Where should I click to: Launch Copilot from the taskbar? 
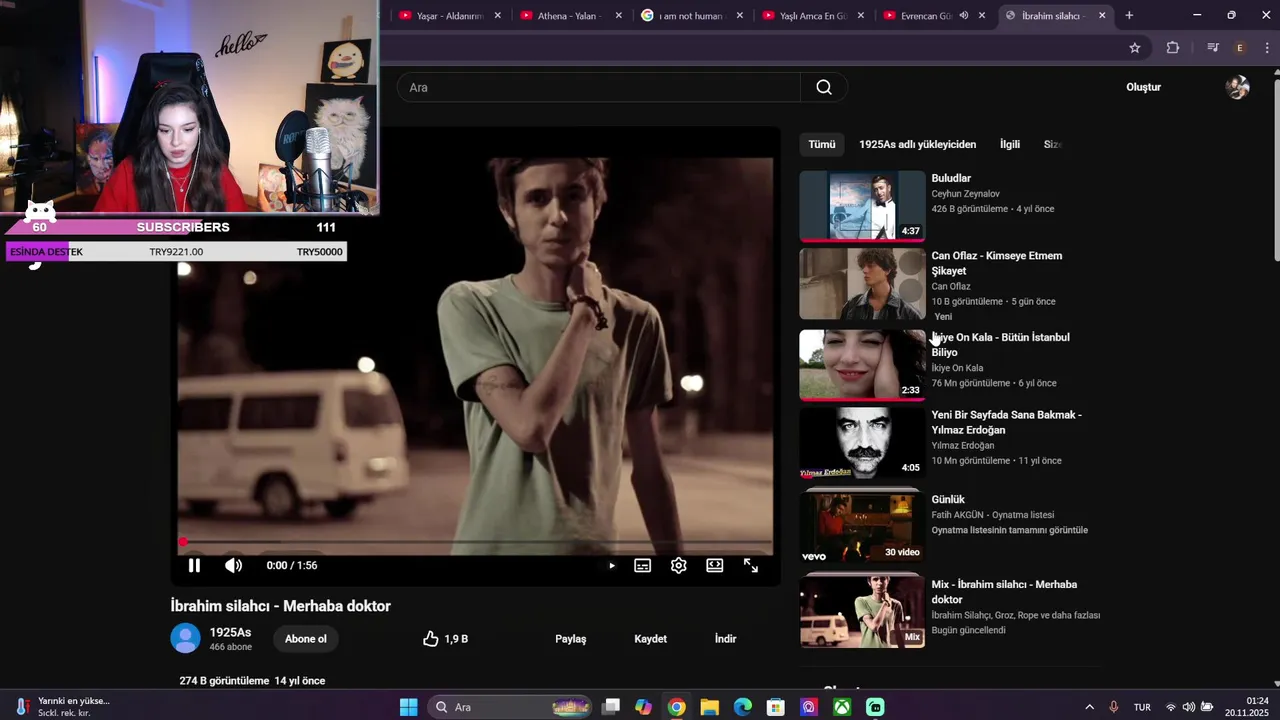(x=643, y=707)
